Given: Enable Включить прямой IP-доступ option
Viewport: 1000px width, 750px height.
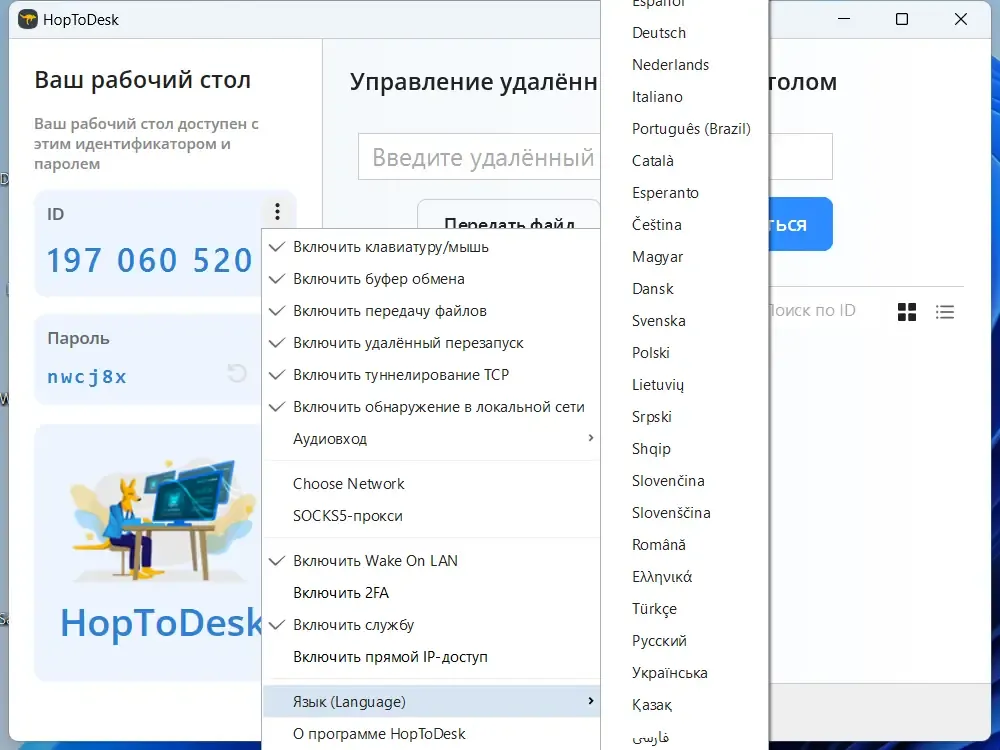Looking at the screenshot, I should pos(431,656).
